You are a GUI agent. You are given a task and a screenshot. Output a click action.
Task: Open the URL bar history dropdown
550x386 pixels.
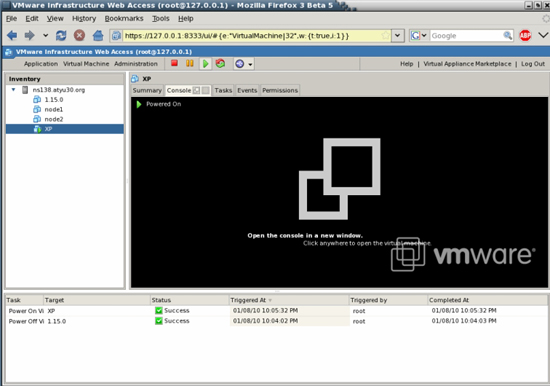click(397, 35)
